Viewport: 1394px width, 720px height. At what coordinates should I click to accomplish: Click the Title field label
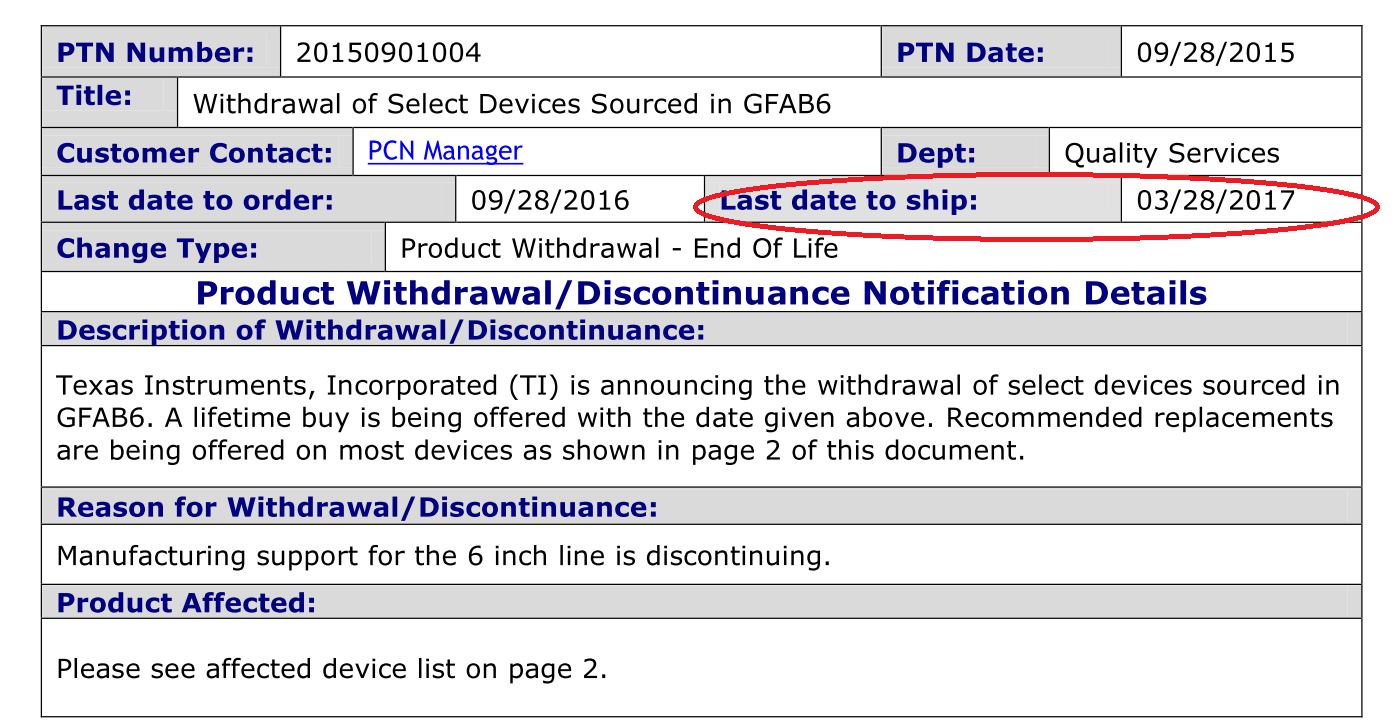95,96
